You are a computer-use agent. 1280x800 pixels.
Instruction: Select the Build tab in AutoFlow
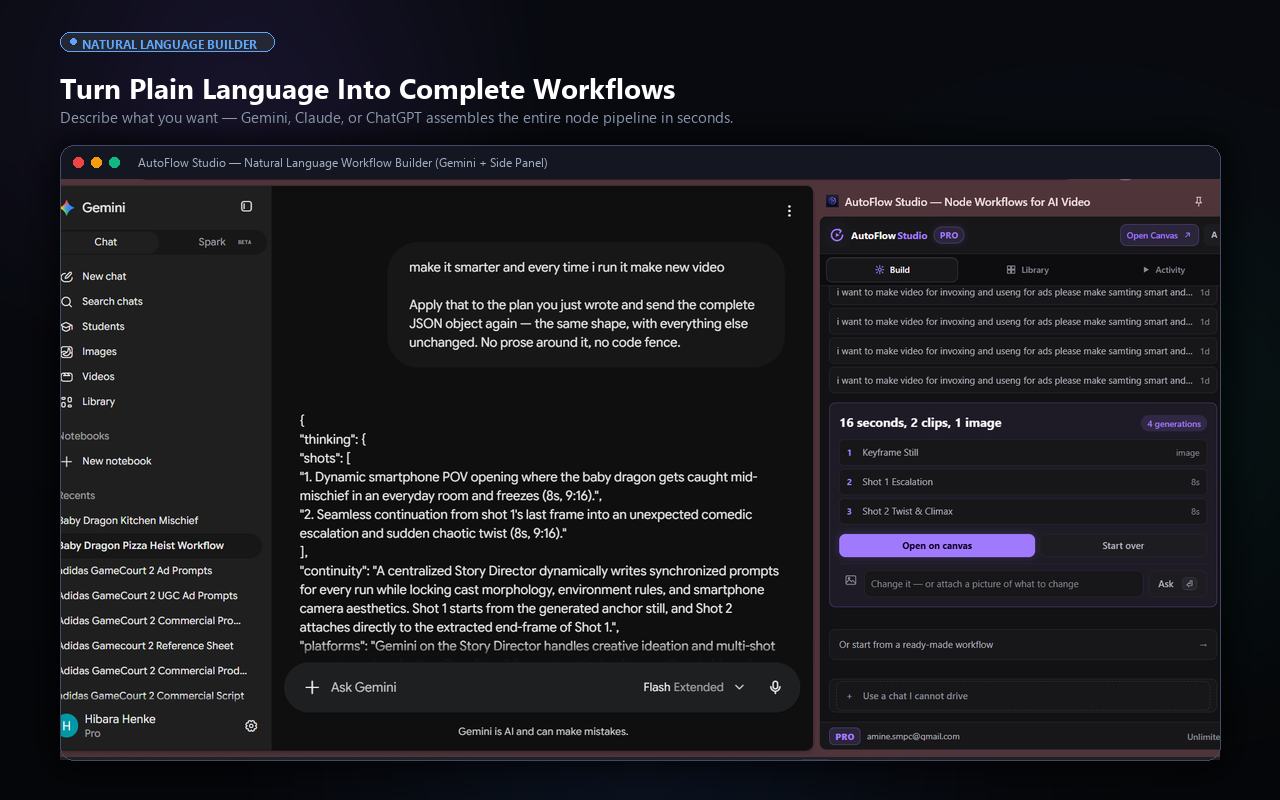[x=892, y=270]
